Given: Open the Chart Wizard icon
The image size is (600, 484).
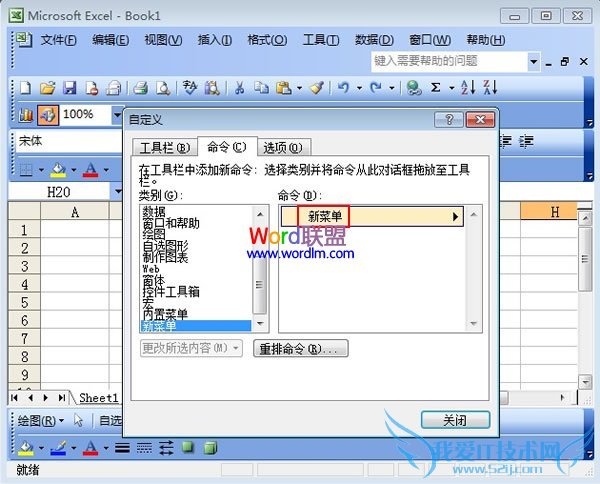Looking at the screenshot, I should (x=26, y=115).
